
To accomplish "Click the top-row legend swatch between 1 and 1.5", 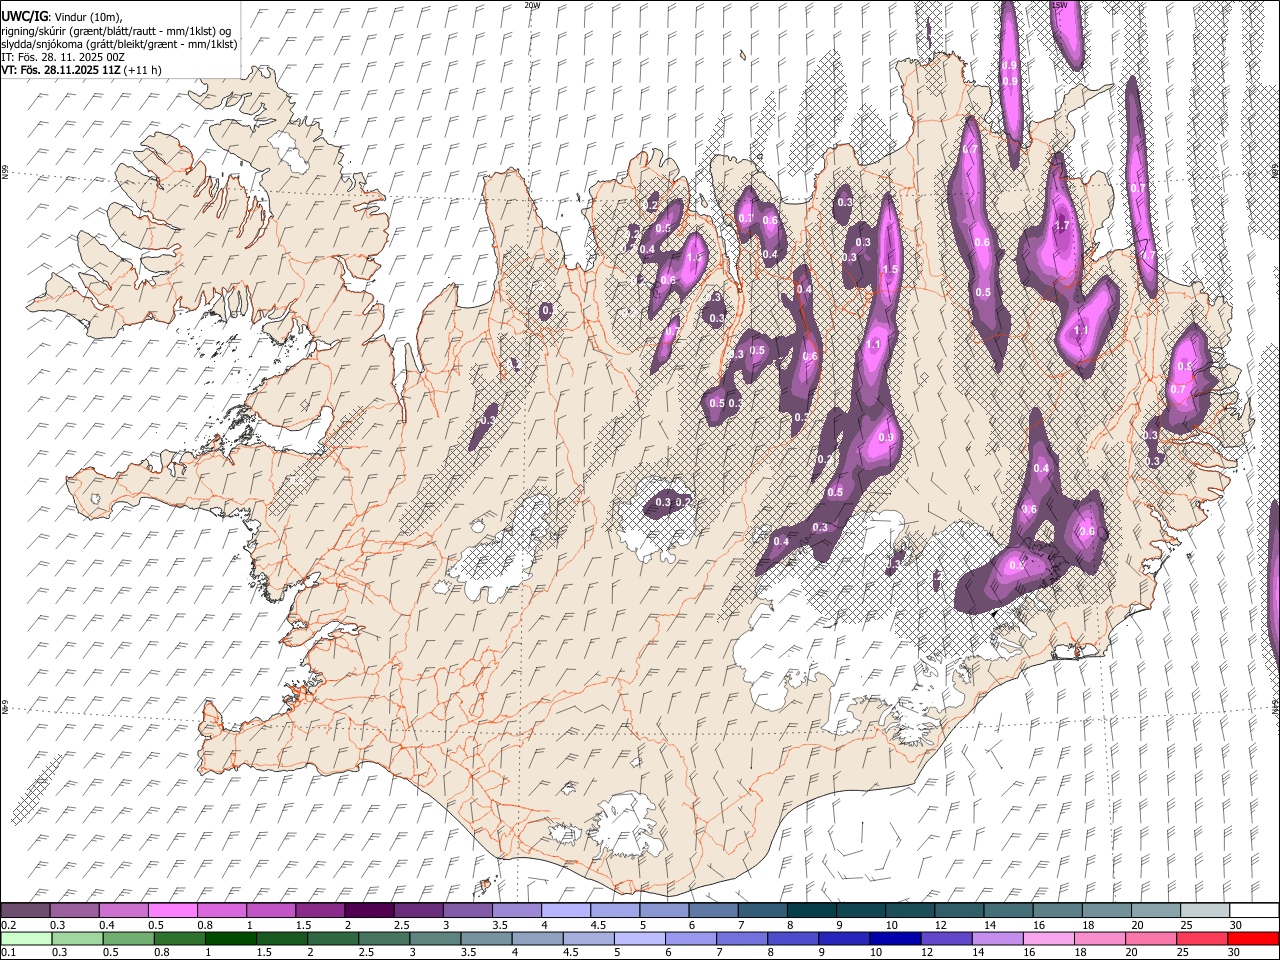I will point(270,910).
